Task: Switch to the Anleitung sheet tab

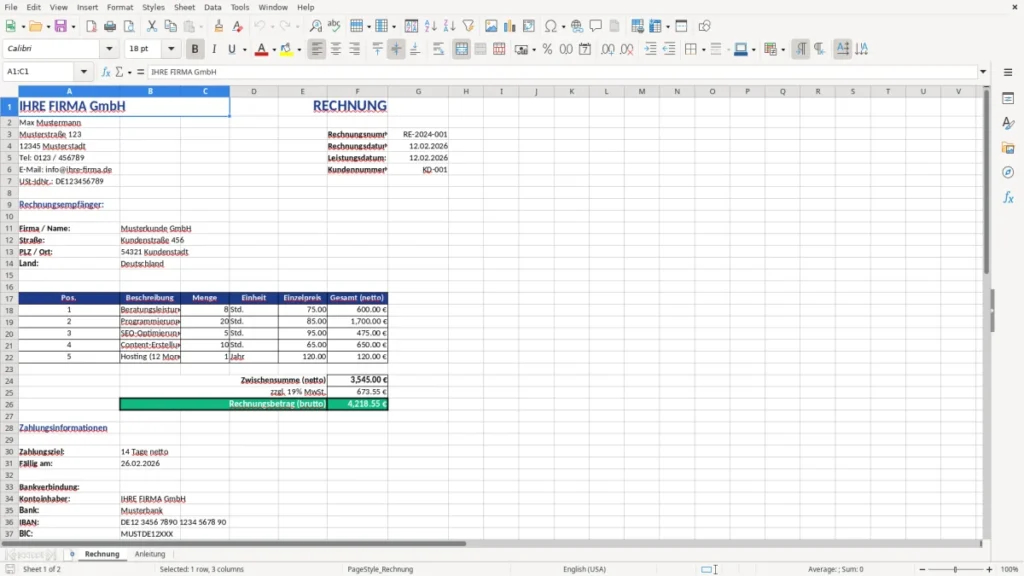Action: (150, 554)
